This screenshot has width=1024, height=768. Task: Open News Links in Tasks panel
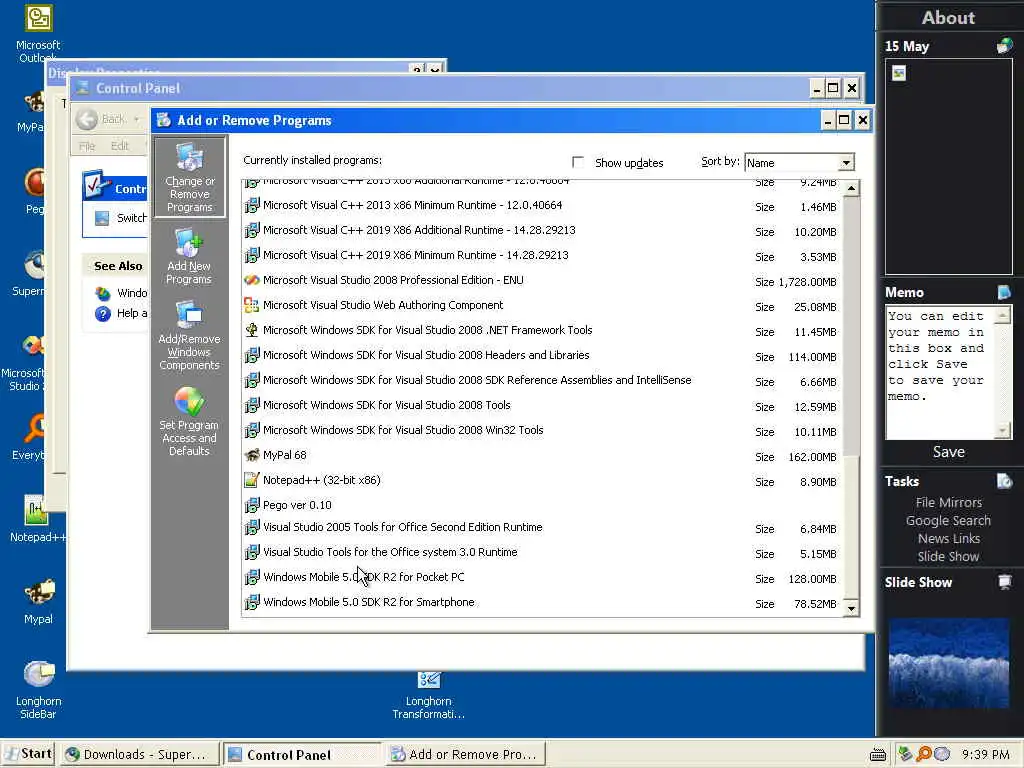click(948, 538)
